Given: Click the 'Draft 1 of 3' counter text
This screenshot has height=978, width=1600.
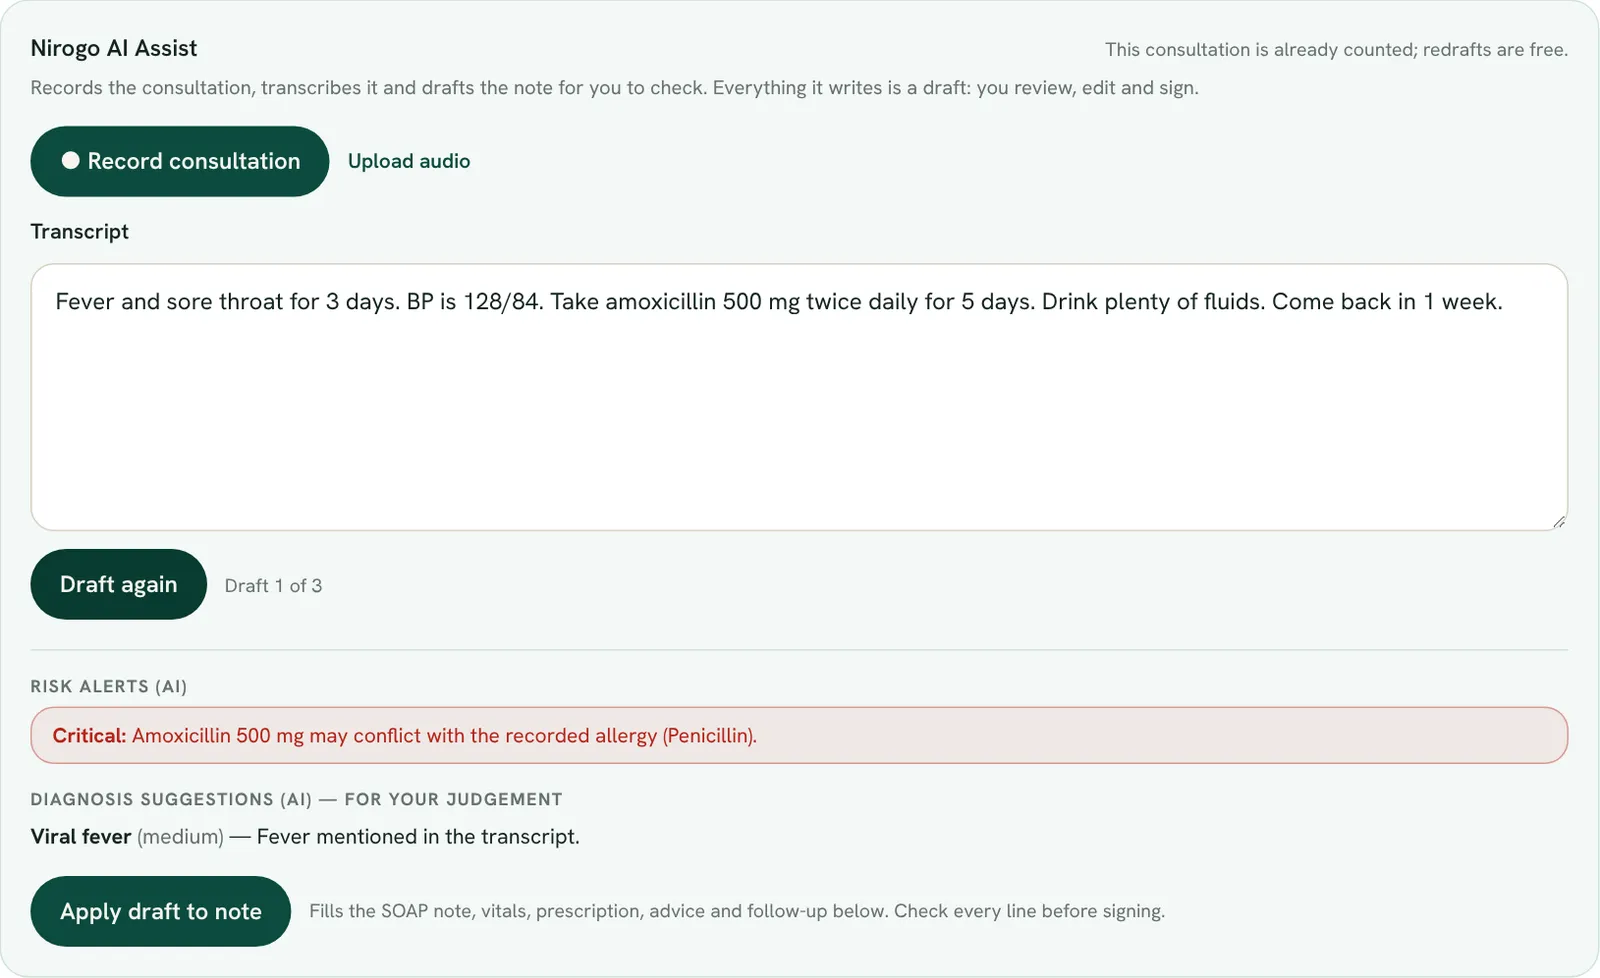Looking at the screenshot, I should (273, 586).
